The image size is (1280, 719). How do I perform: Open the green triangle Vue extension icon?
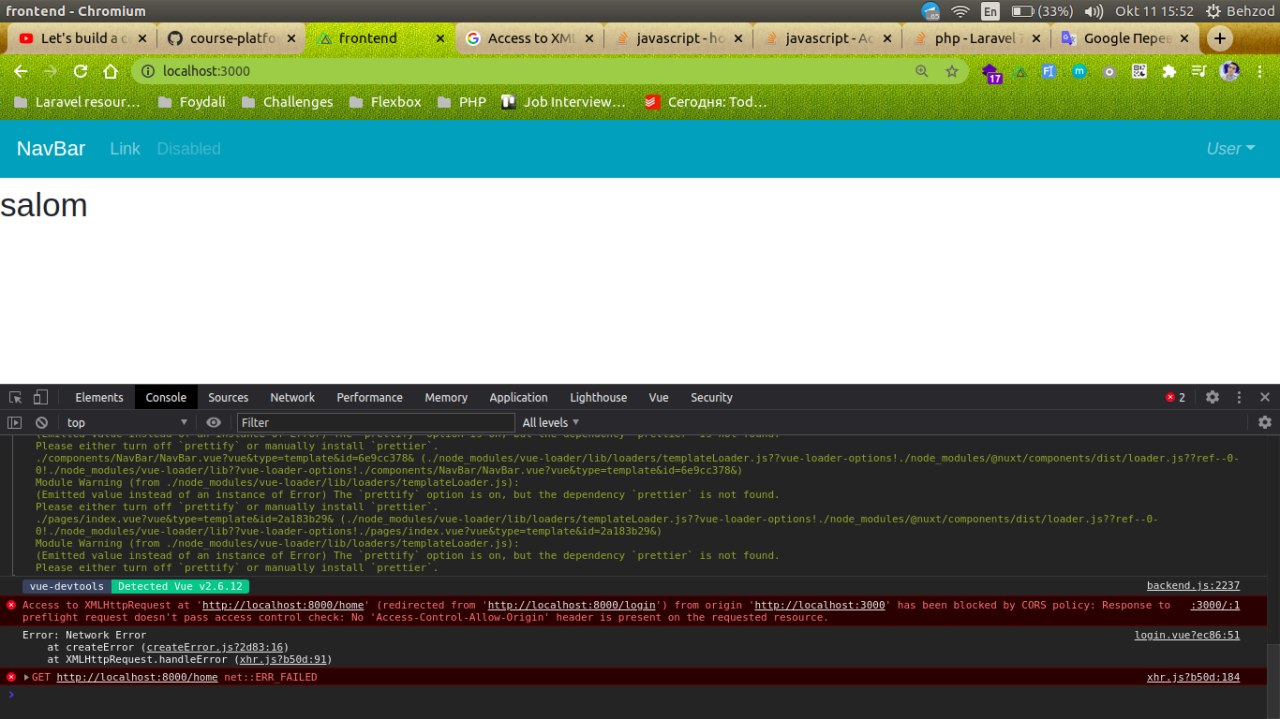point(1020,71)
